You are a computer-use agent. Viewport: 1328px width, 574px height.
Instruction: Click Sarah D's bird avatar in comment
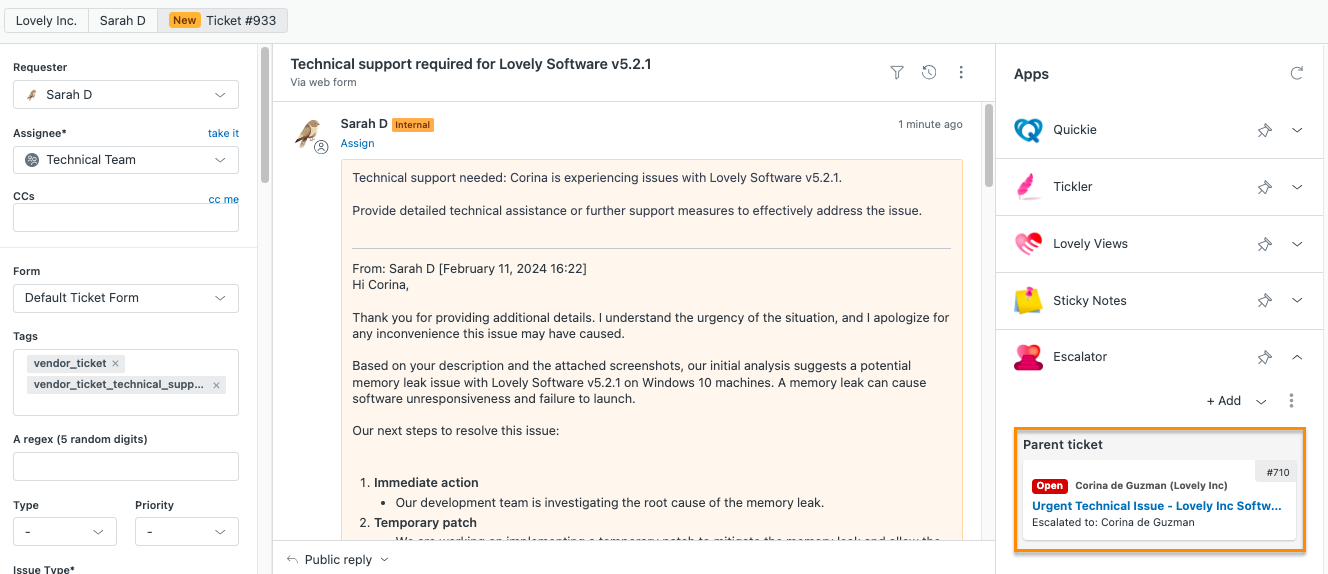[x=308, y=133]
